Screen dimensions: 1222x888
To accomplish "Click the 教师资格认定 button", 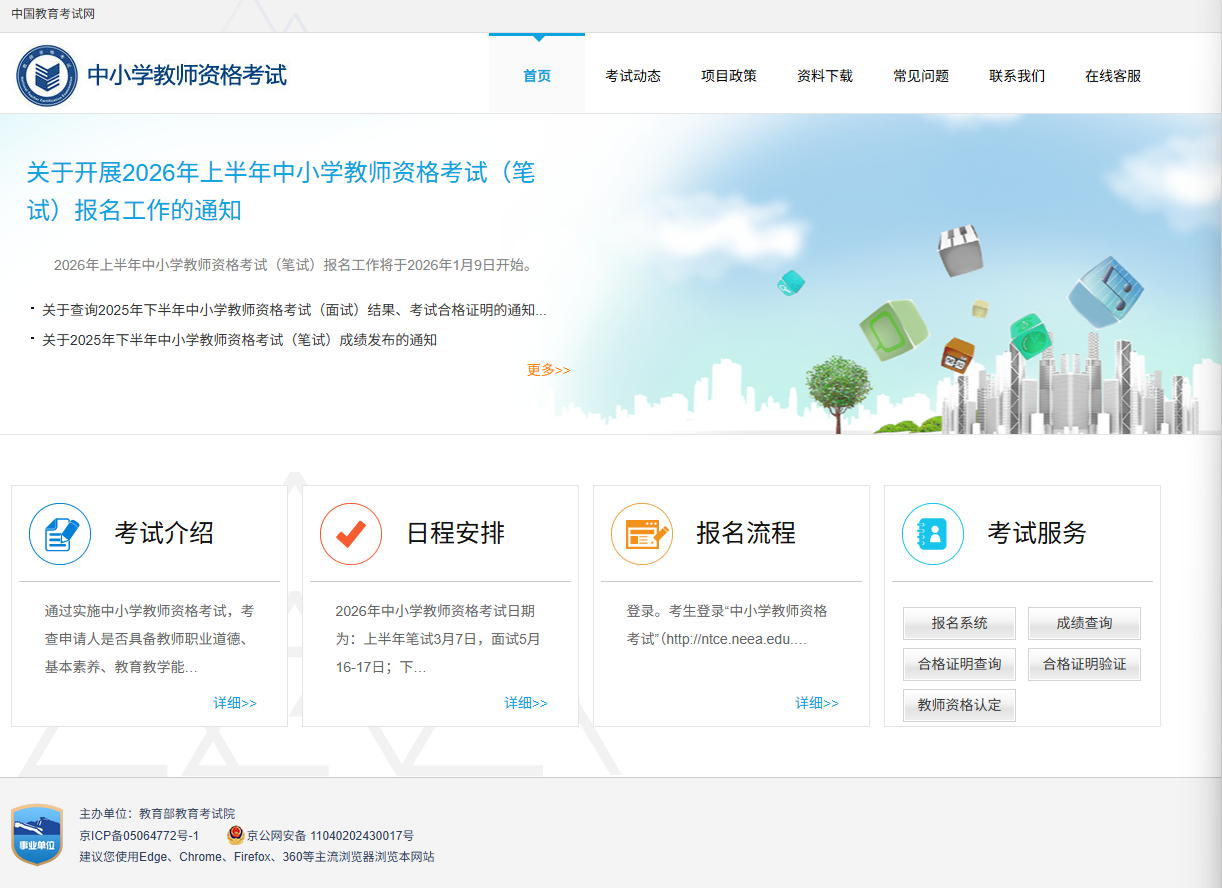I will point(959,705).
